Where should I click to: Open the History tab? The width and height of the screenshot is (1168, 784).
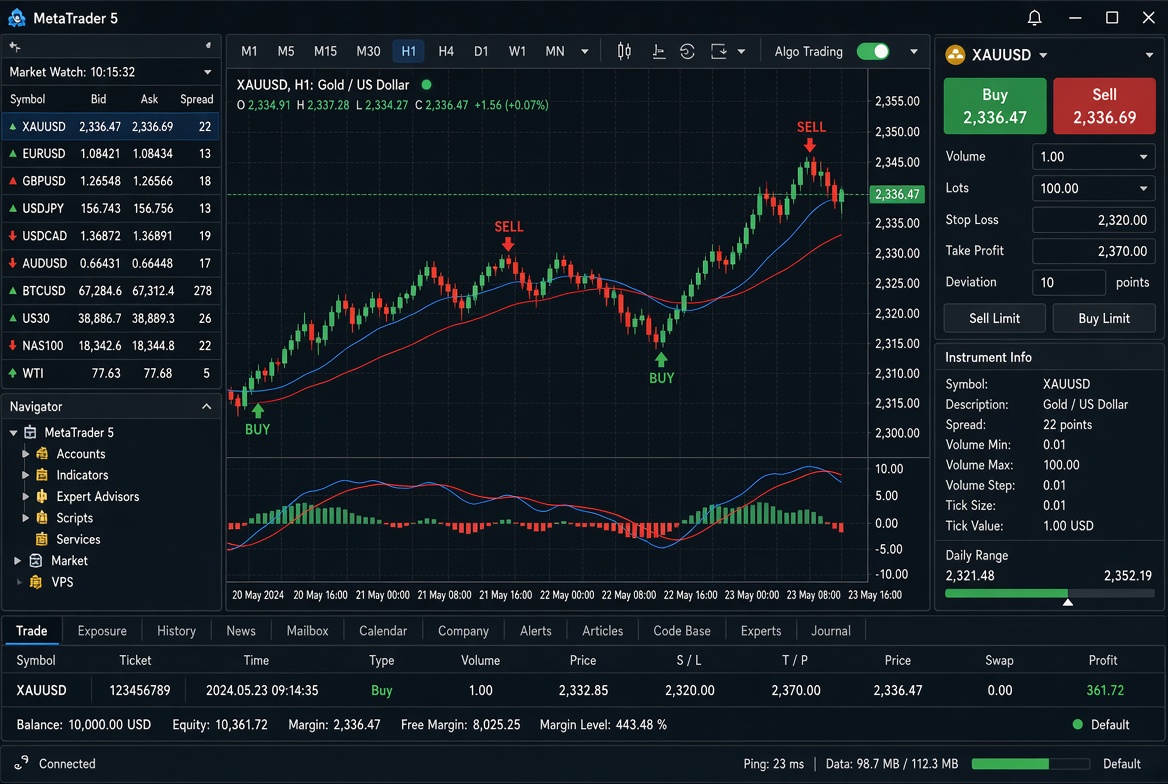[177, 630]
